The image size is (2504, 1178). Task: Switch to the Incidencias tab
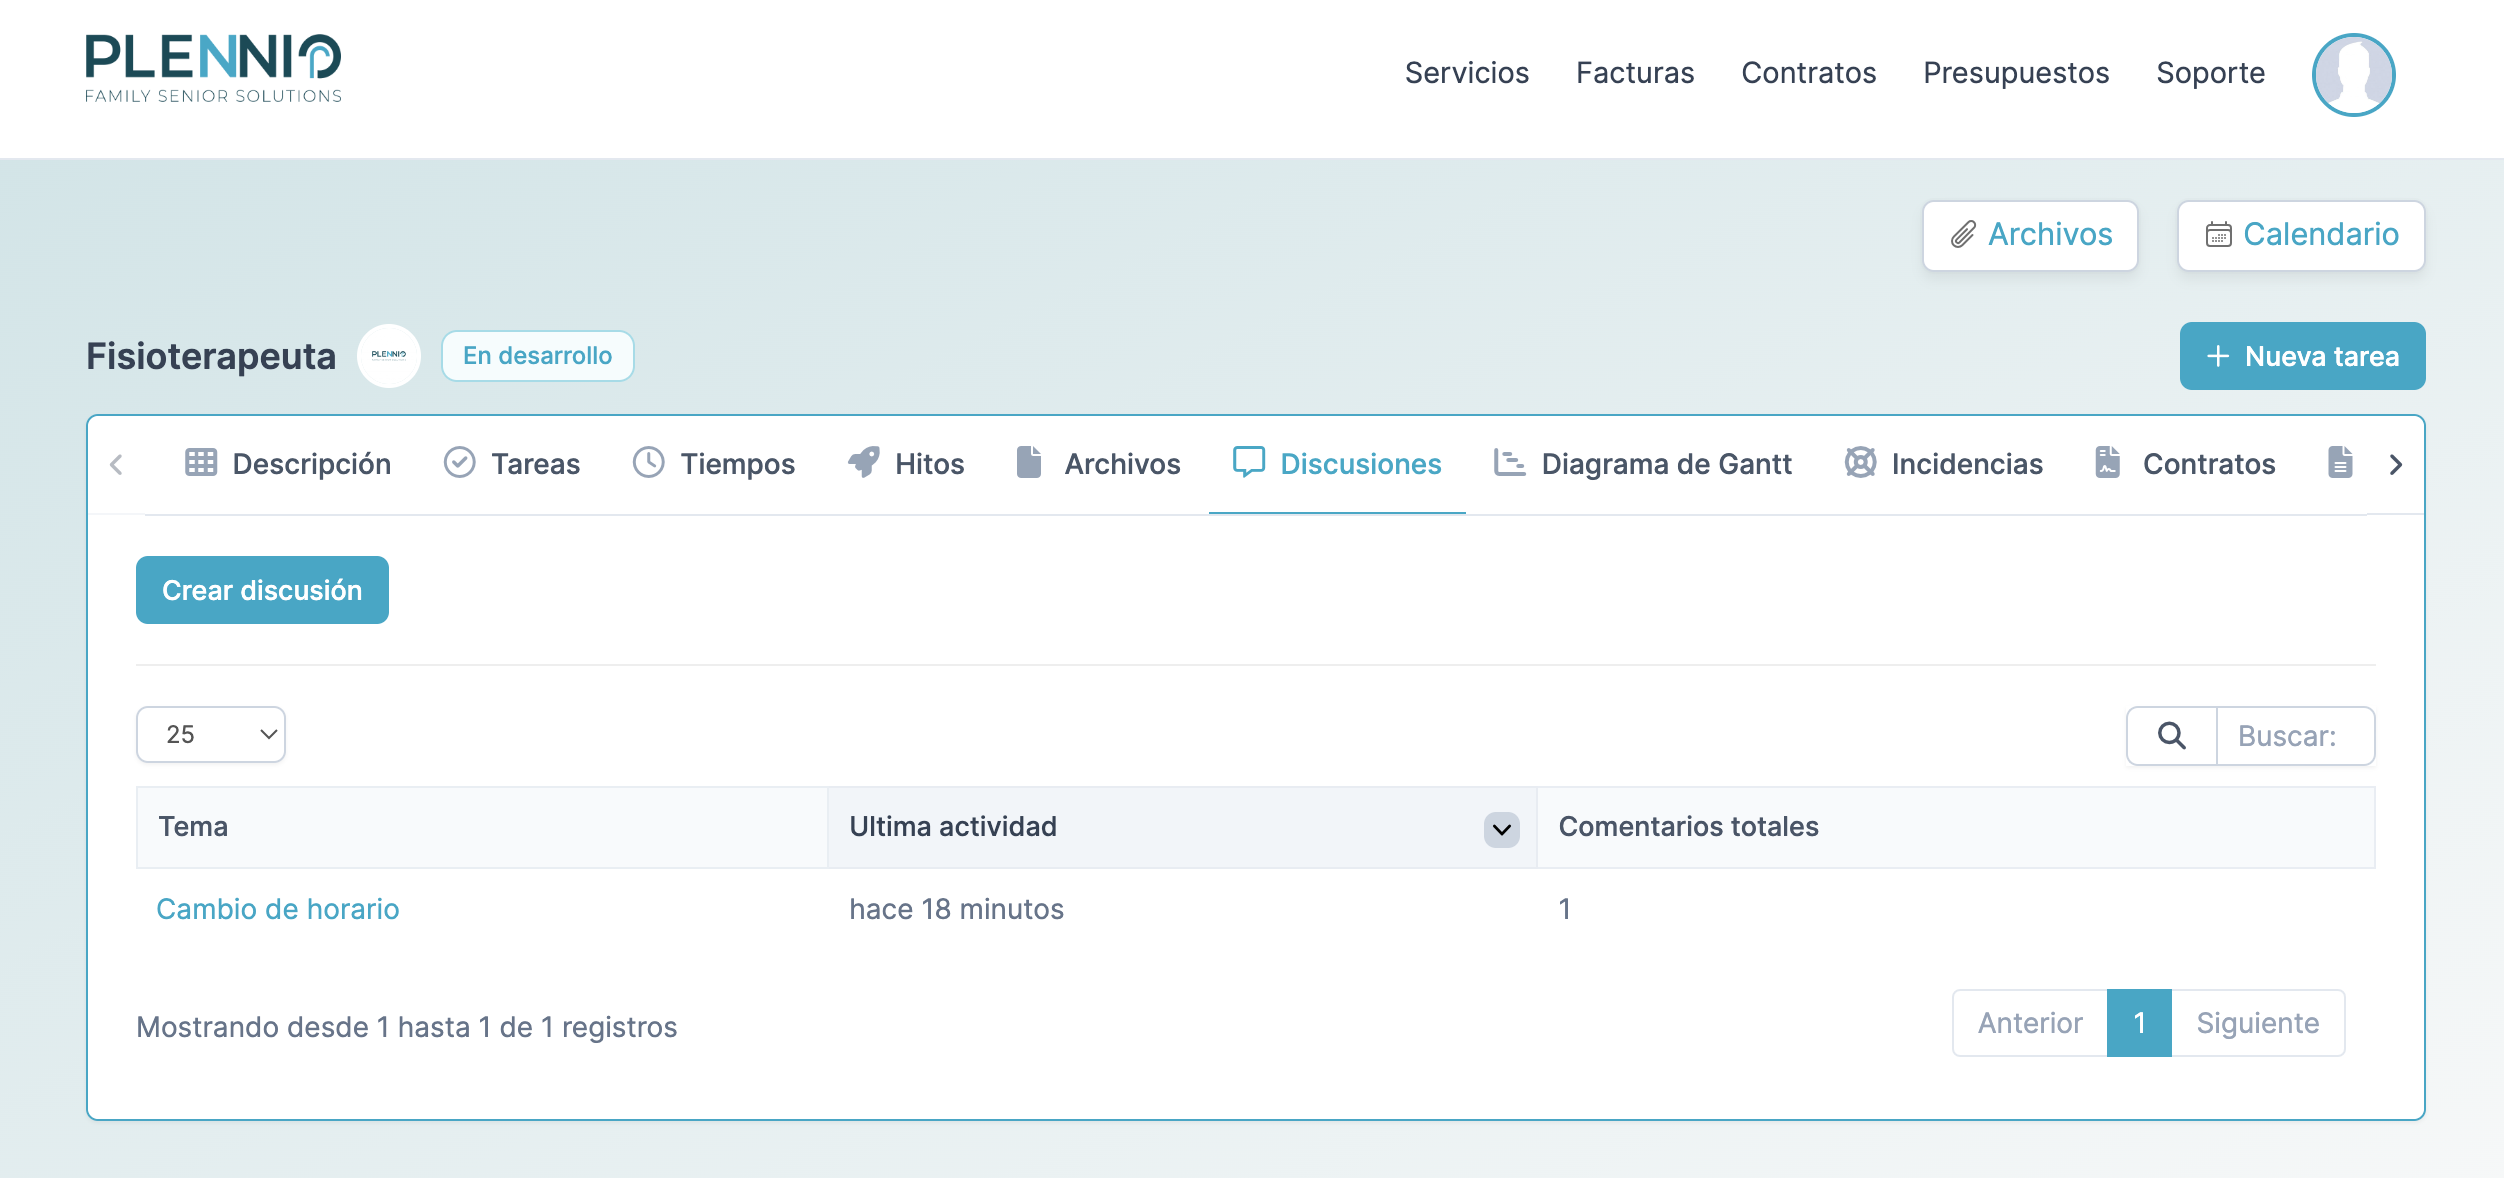(1944, 464)
